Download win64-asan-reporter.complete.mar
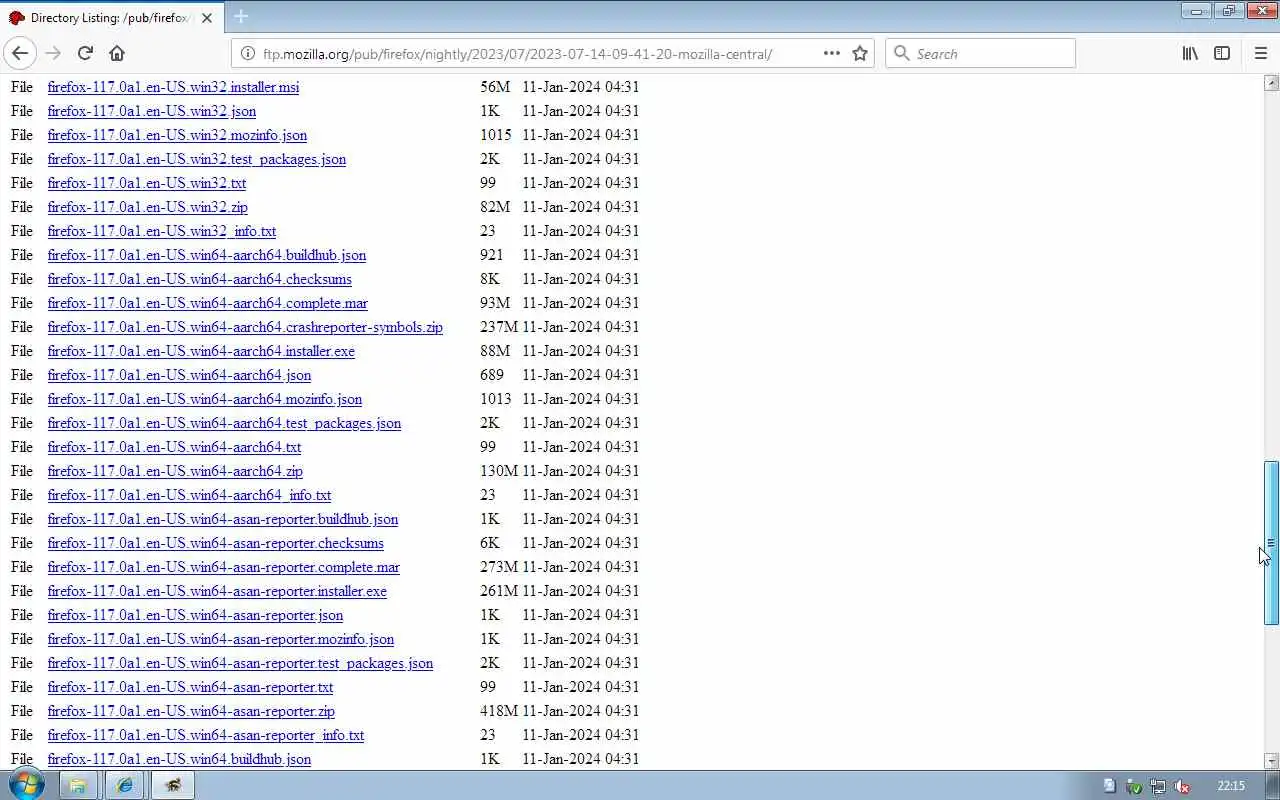The image size is (1280, 800). [x=224, y=567]
